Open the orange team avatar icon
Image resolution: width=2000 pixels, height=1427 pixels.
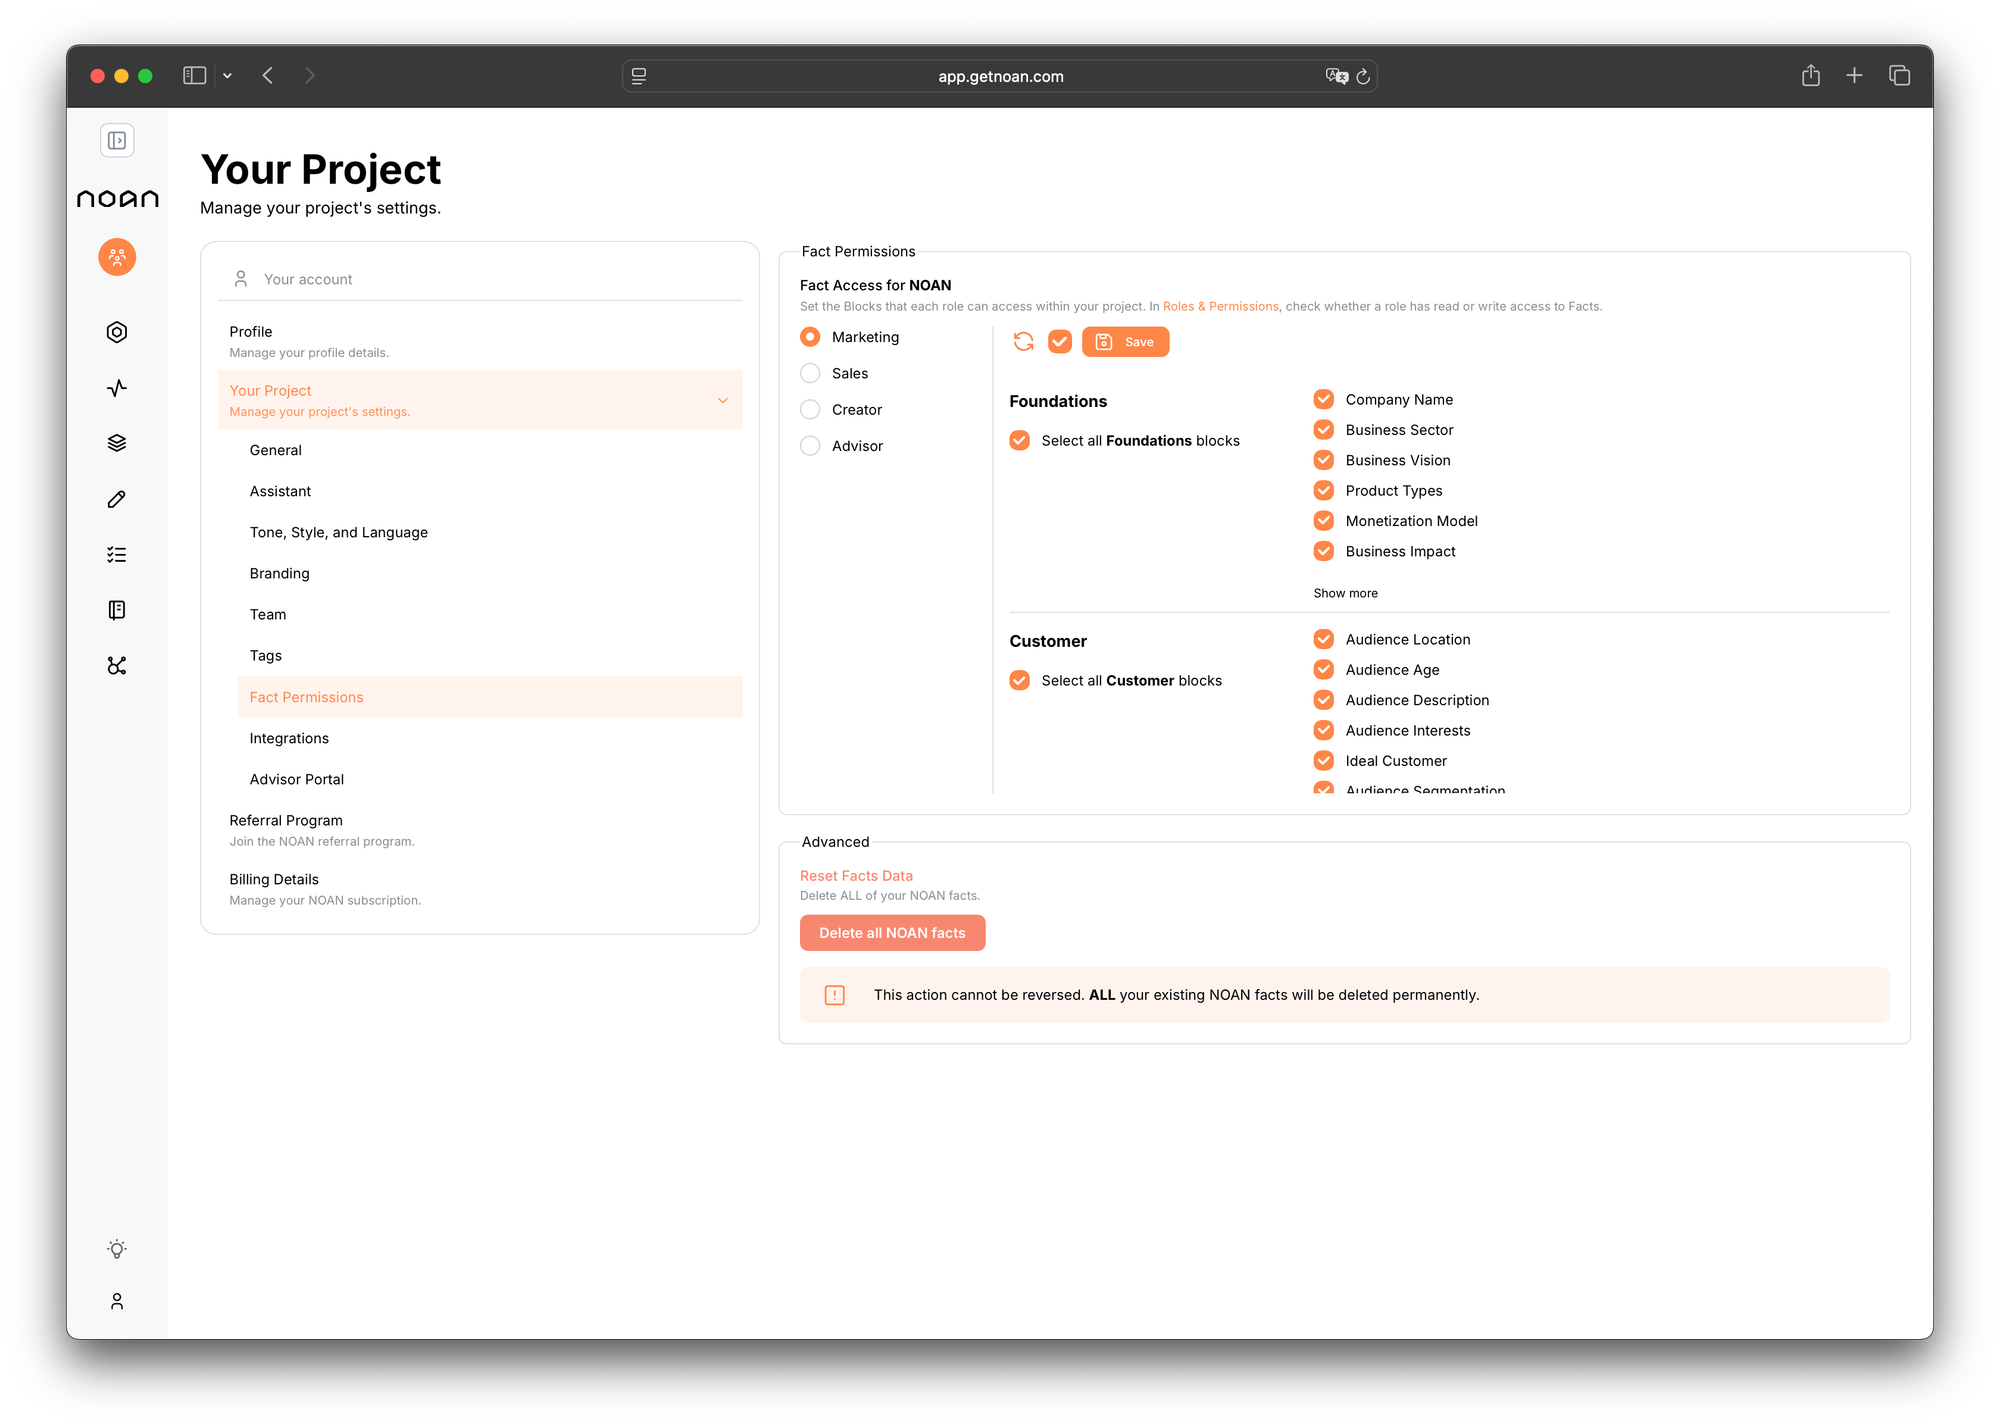coord(117,257)
